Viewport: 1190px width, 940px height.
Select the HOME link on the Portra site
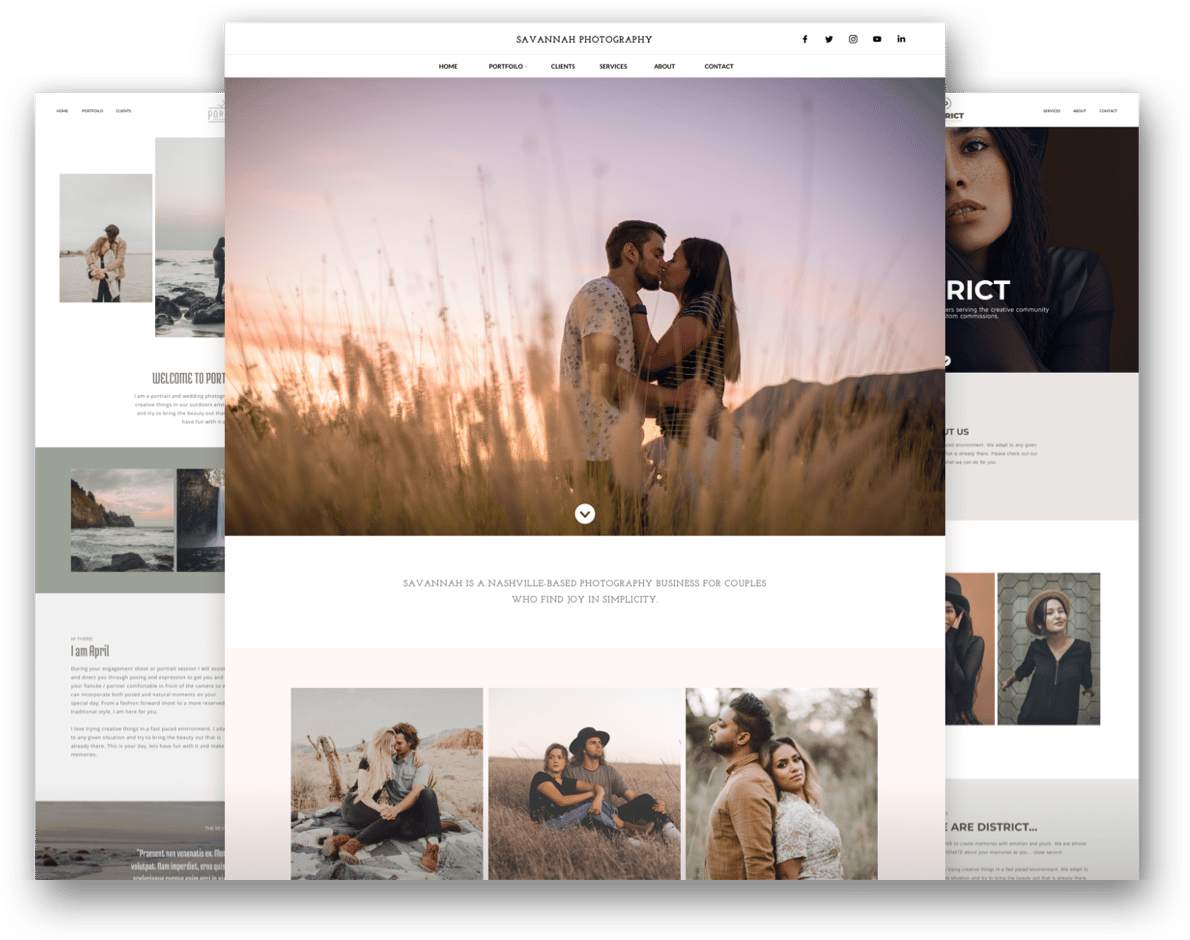[x=62, y=110]
